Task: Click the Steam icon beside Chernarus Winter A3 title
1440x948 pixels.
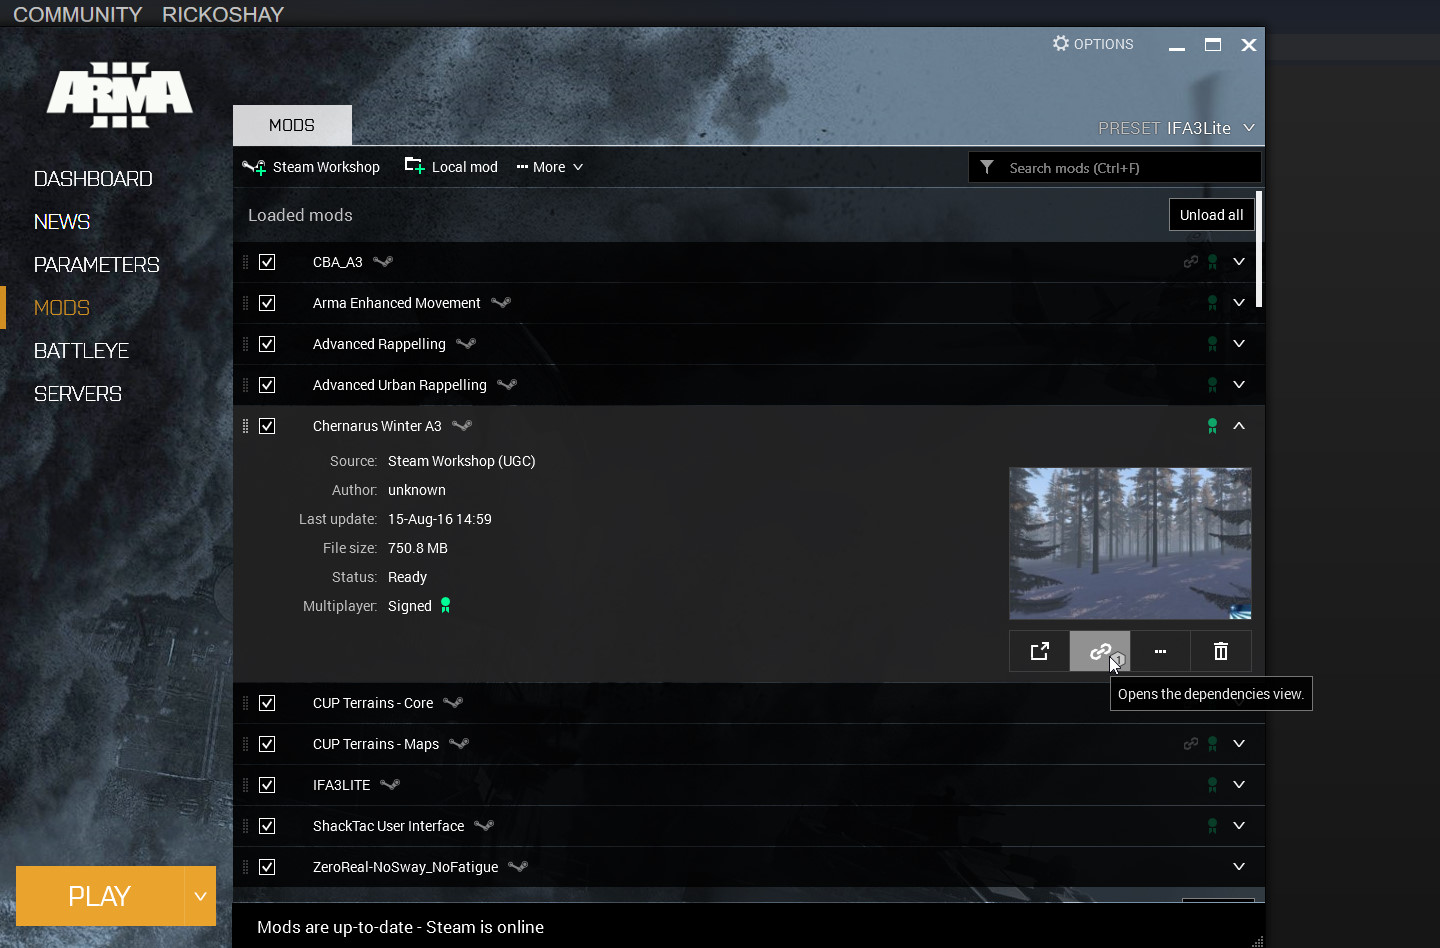Action: point(462,426)
